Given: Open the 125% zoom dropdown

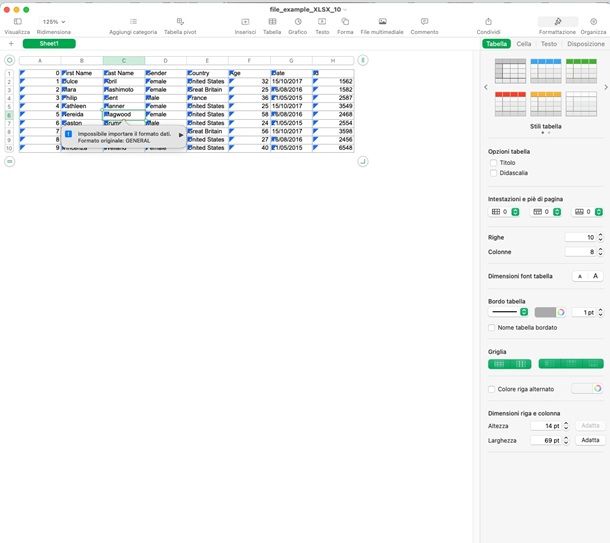Looking at the screenshot, I should pos(54,21).
